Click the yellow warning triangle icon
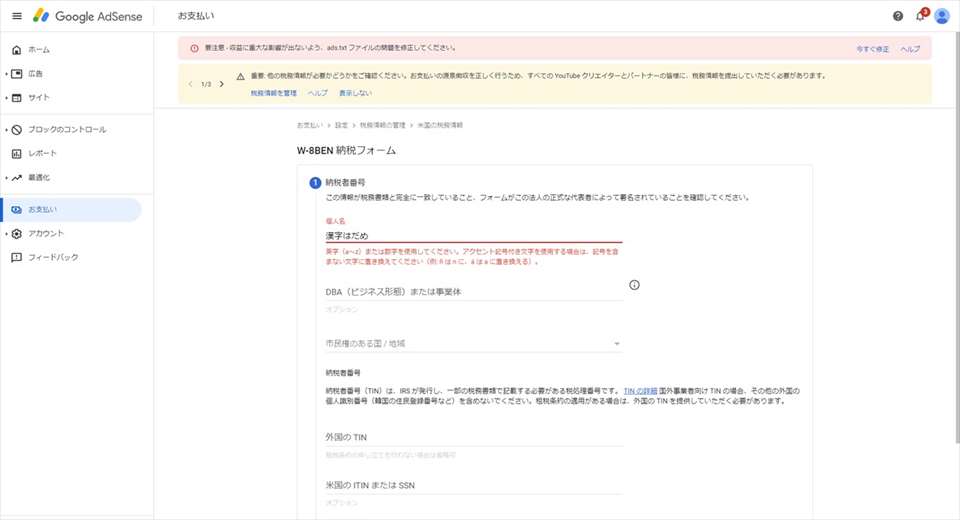This screenshot has height=520, width=960. coord(240,77)
